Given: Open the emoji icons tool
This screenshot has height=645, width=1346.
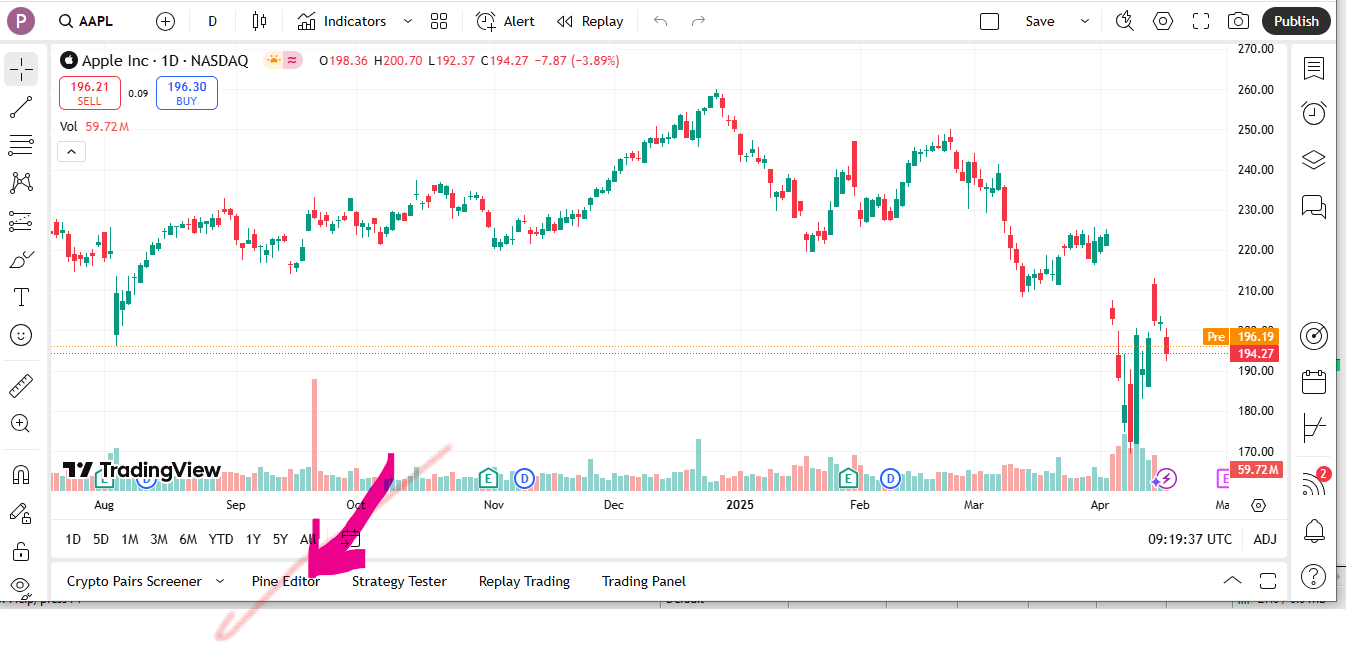Looking at the screenshot, I should coord(21,335).
